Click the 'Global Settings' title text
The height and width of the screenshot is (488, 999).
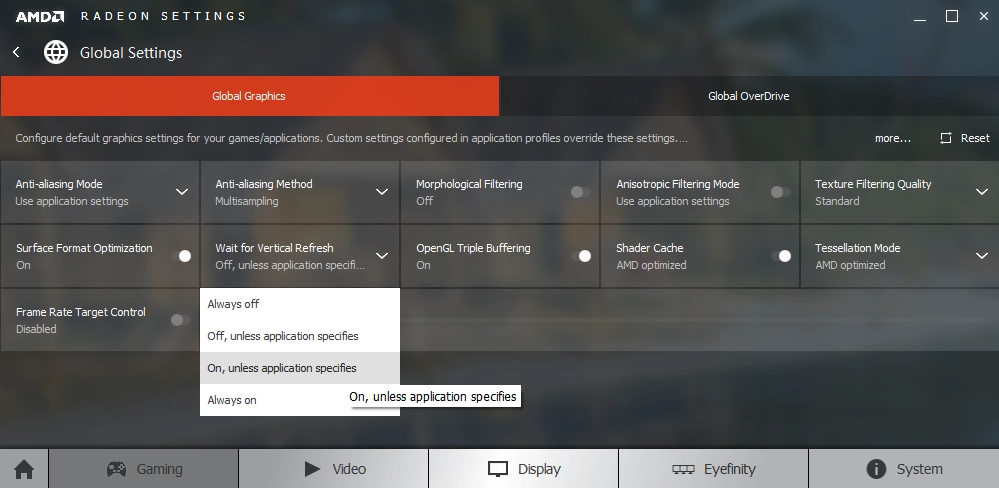(131, 53)
